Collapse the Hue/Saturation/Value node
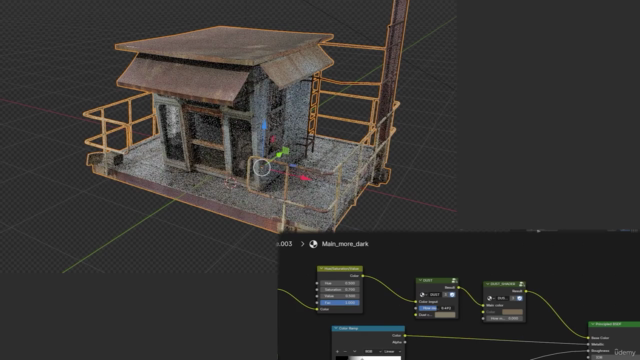This screenshot has width=640, height=360. click(321, 269)
